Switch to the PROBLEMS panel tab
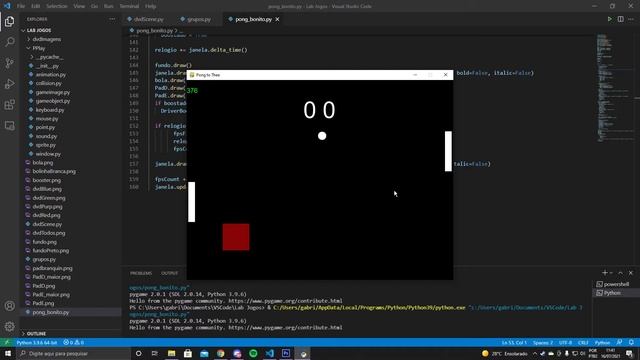The image size is (640, 360). click(141, 273)
